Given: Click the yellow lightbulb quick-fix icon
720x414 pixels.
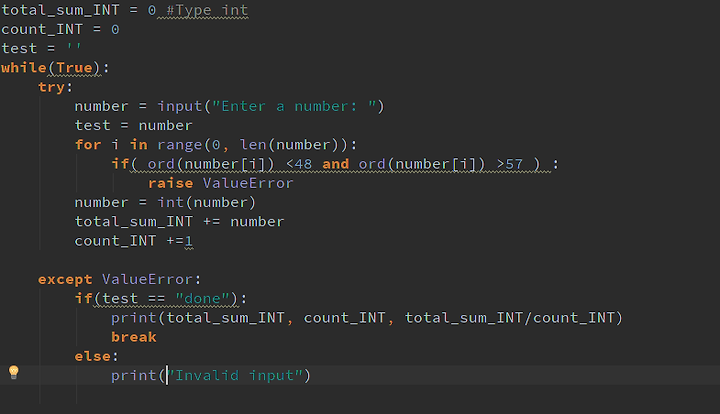Looking at the screenshot, I should pyautogui.click(x=14, y=372).
